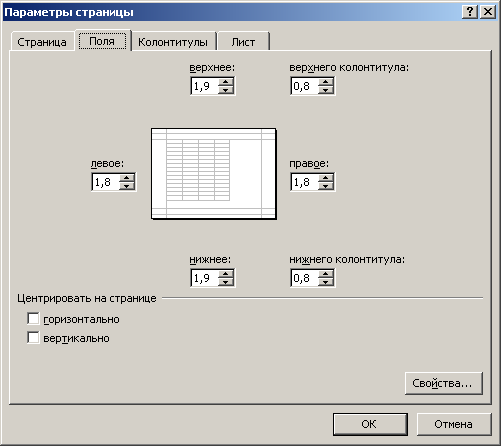The width and height of the screenshot is (501, 446).
Task: Open the Свойства... button
Action: (x=444, y=383)
